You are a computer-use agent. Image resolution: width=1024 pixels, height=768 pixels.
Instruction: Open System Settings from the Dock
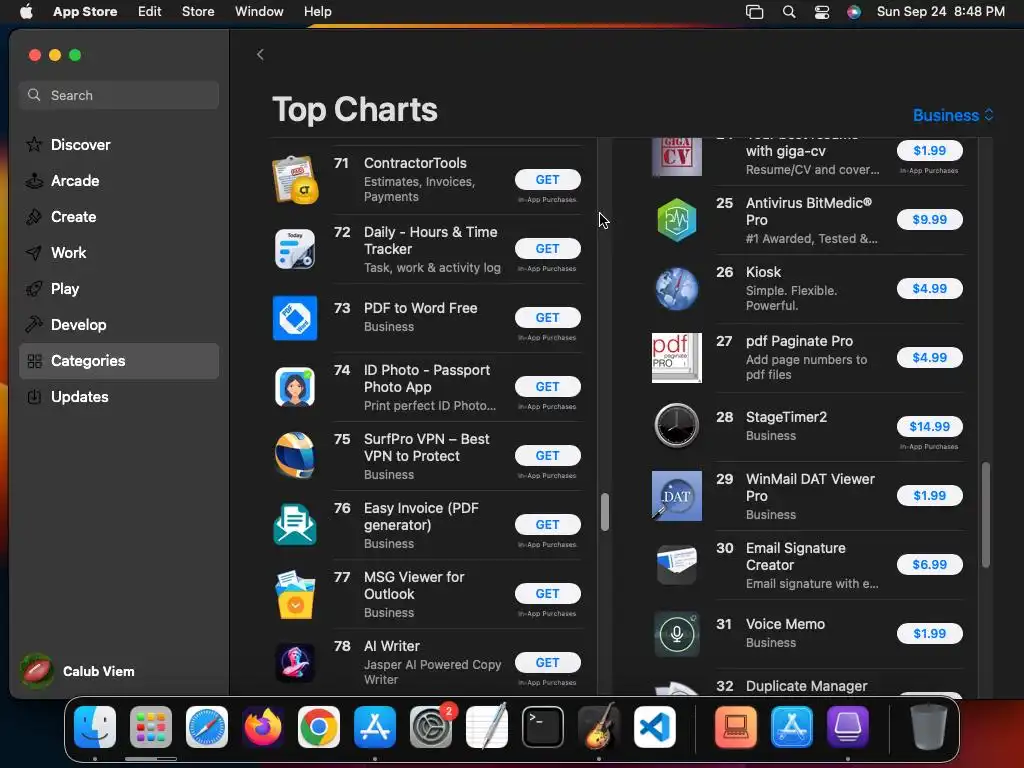[431, 727]
